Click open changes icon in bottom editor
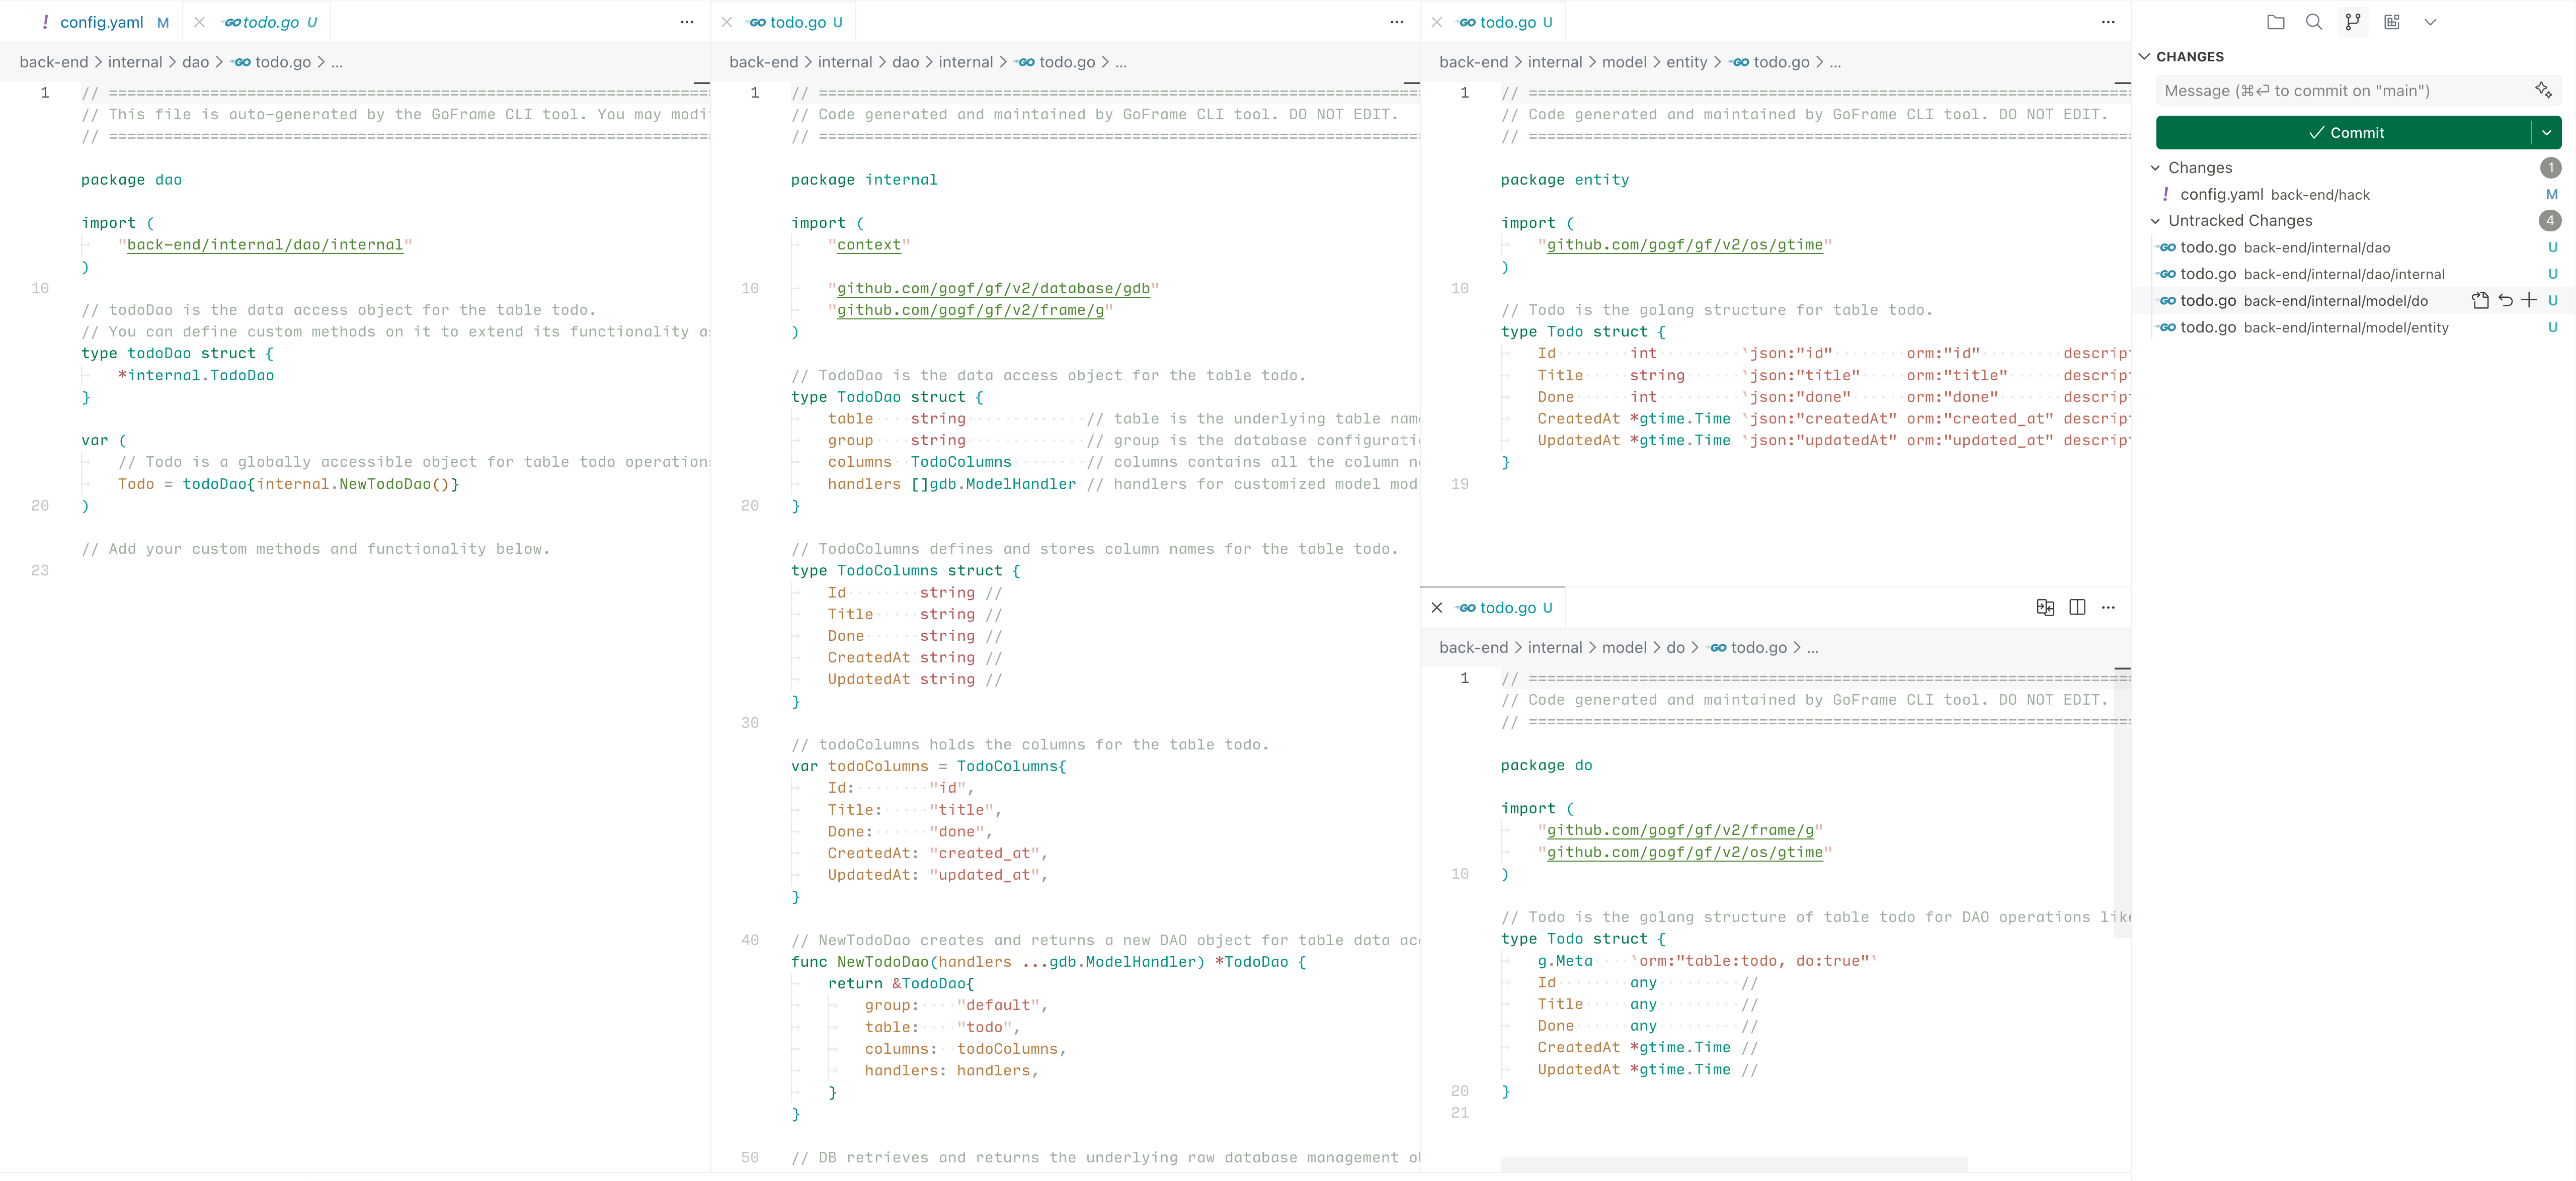This screenshot has width=2576, height=1181. [2045, 607]
